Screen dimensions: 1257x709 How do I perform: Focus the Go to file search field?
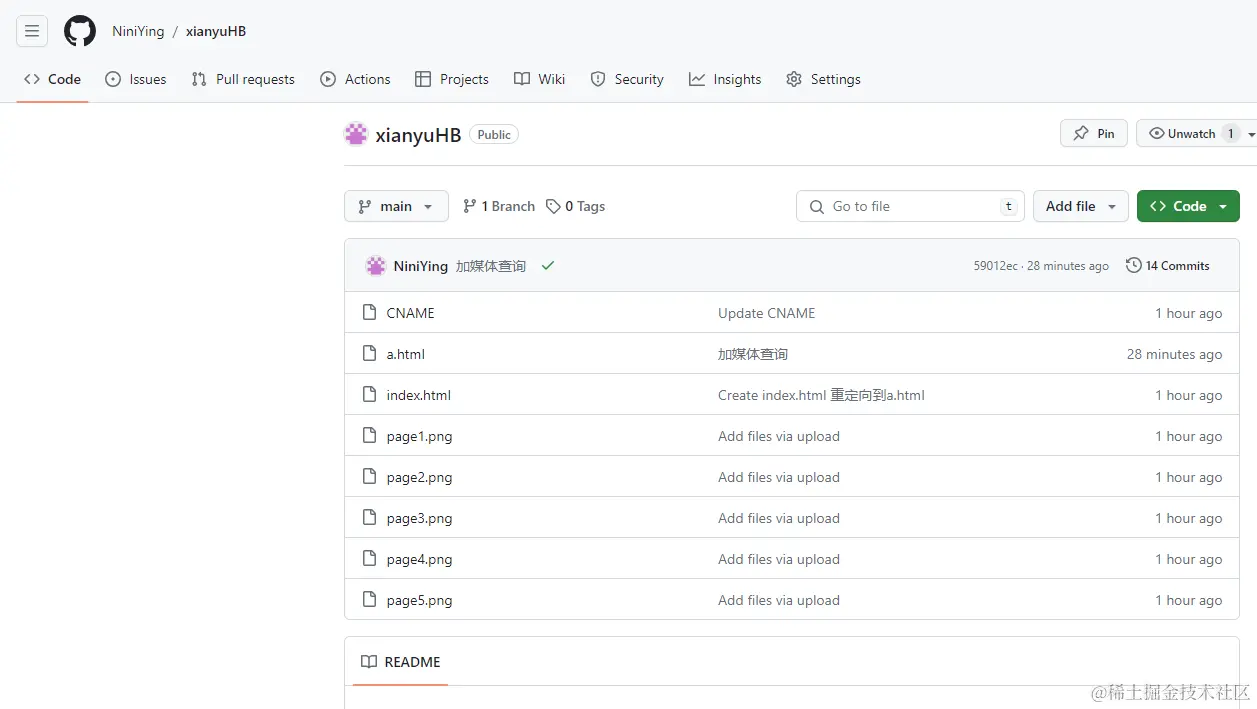tap(911, 206)
